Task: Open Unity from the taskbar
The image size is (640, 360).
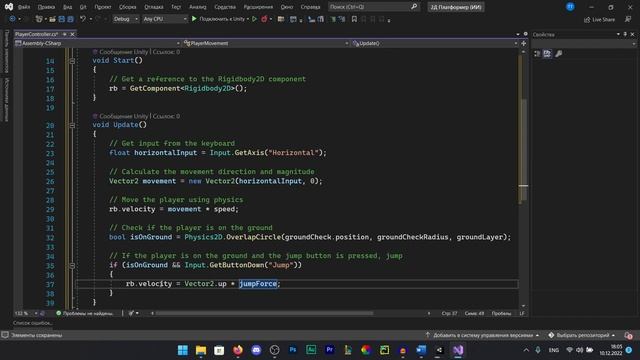Action: pos(439,350)
